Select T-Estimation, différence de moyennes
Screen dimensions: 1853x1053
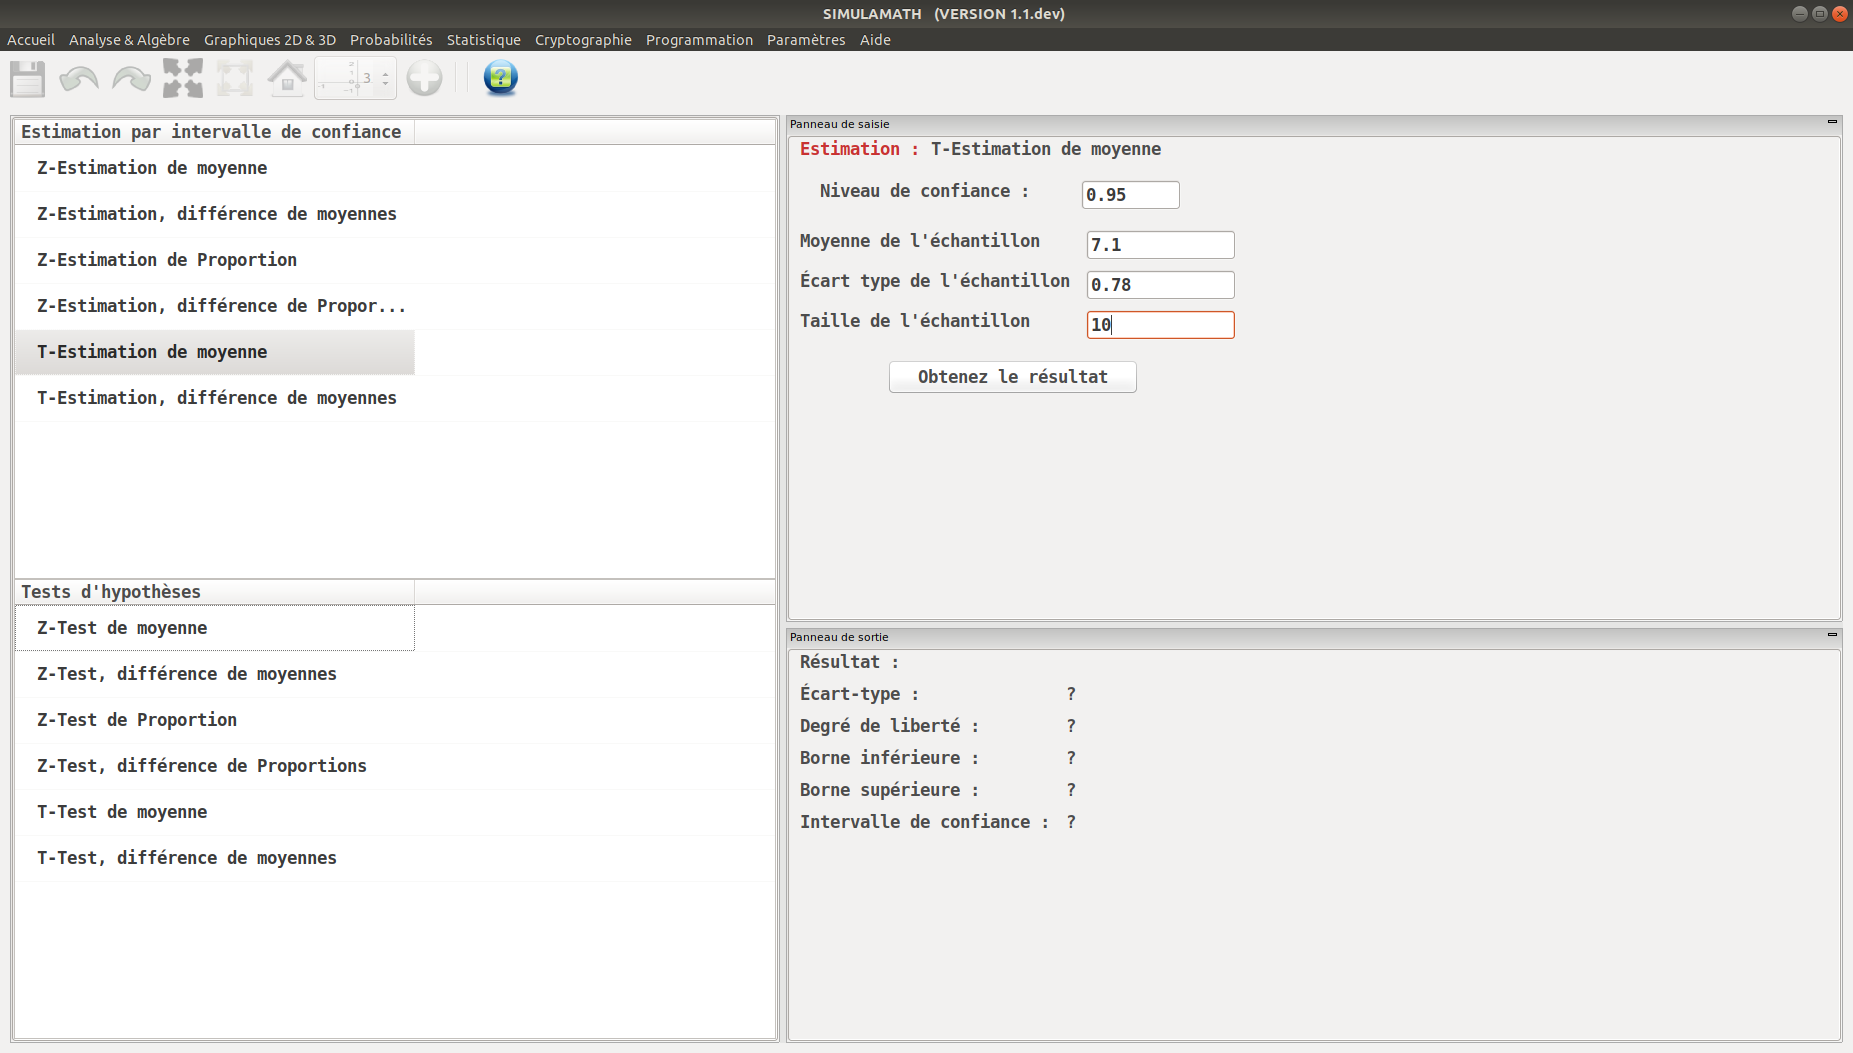pyautogui.click(x=215, y=398)
